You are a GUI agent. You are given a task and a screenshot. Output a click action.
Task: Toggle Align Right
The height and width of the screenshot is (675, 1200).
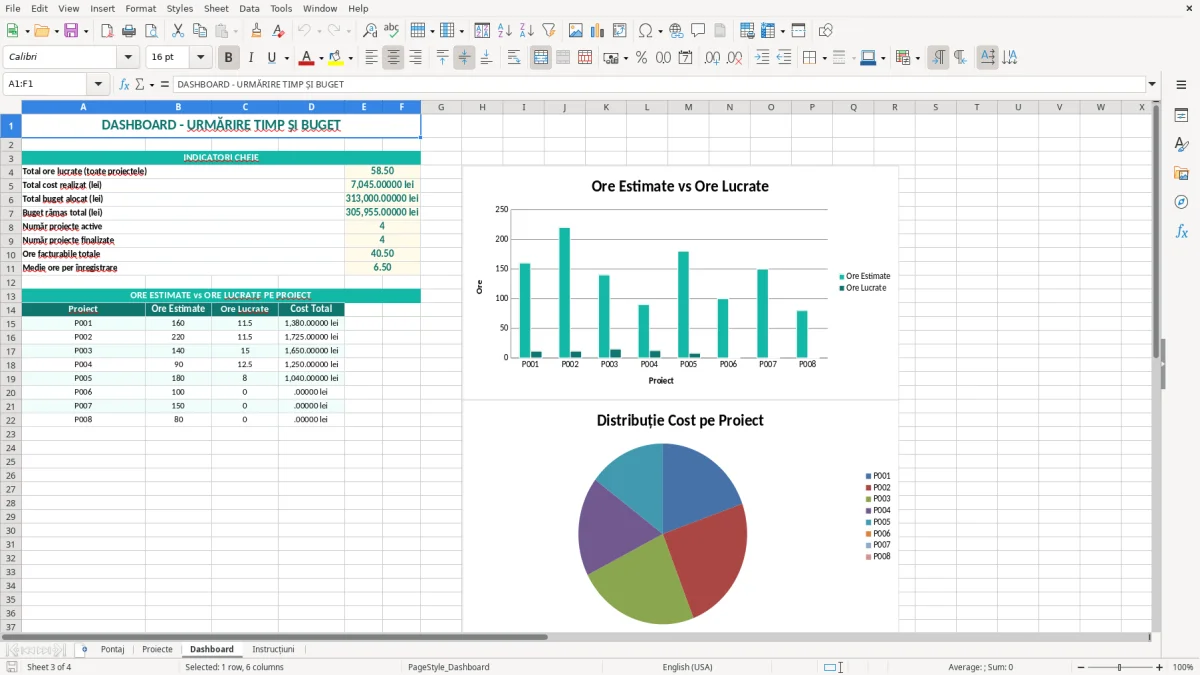415,58
